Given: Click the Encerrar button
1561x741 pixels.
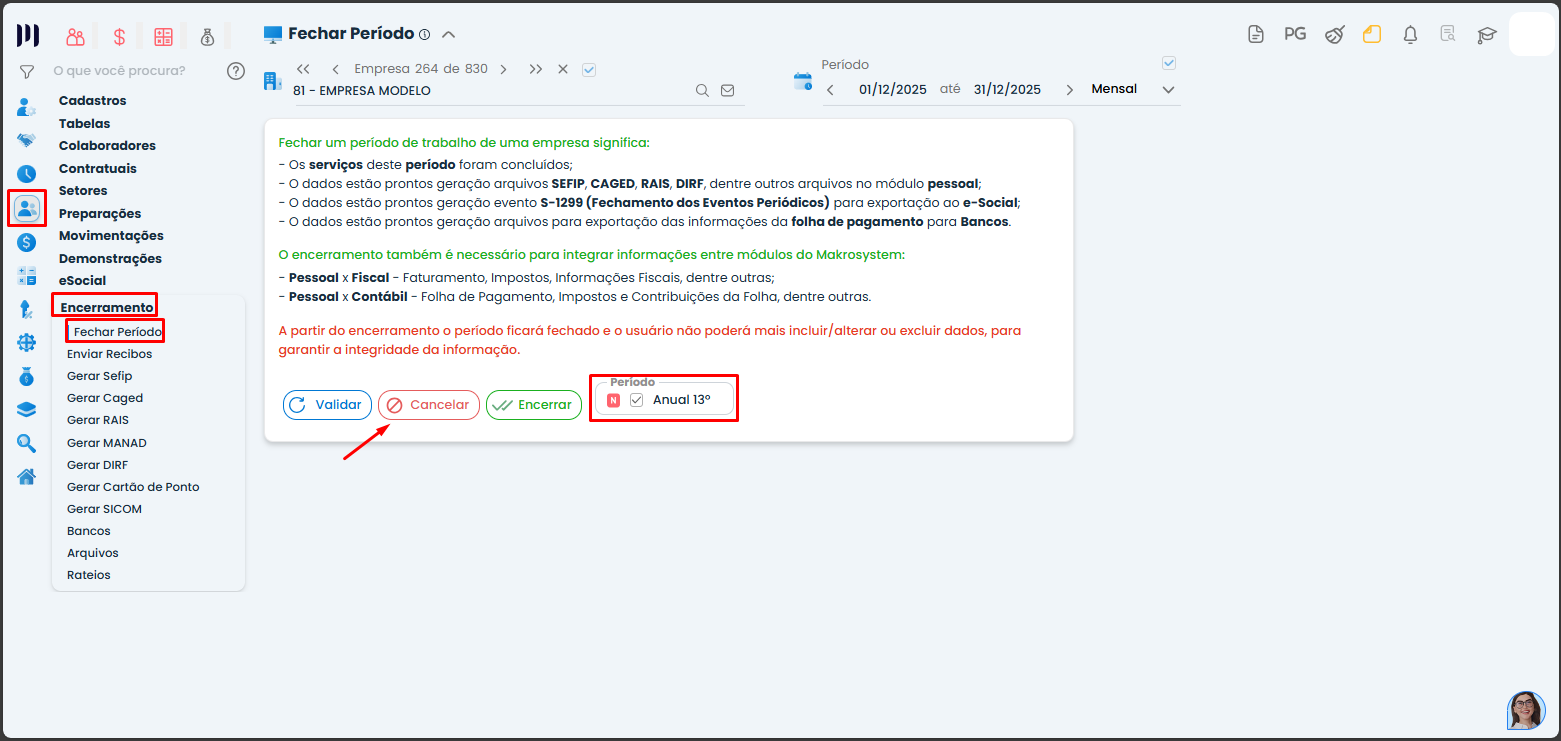Looking at the screenshot, I should point(534,405).
